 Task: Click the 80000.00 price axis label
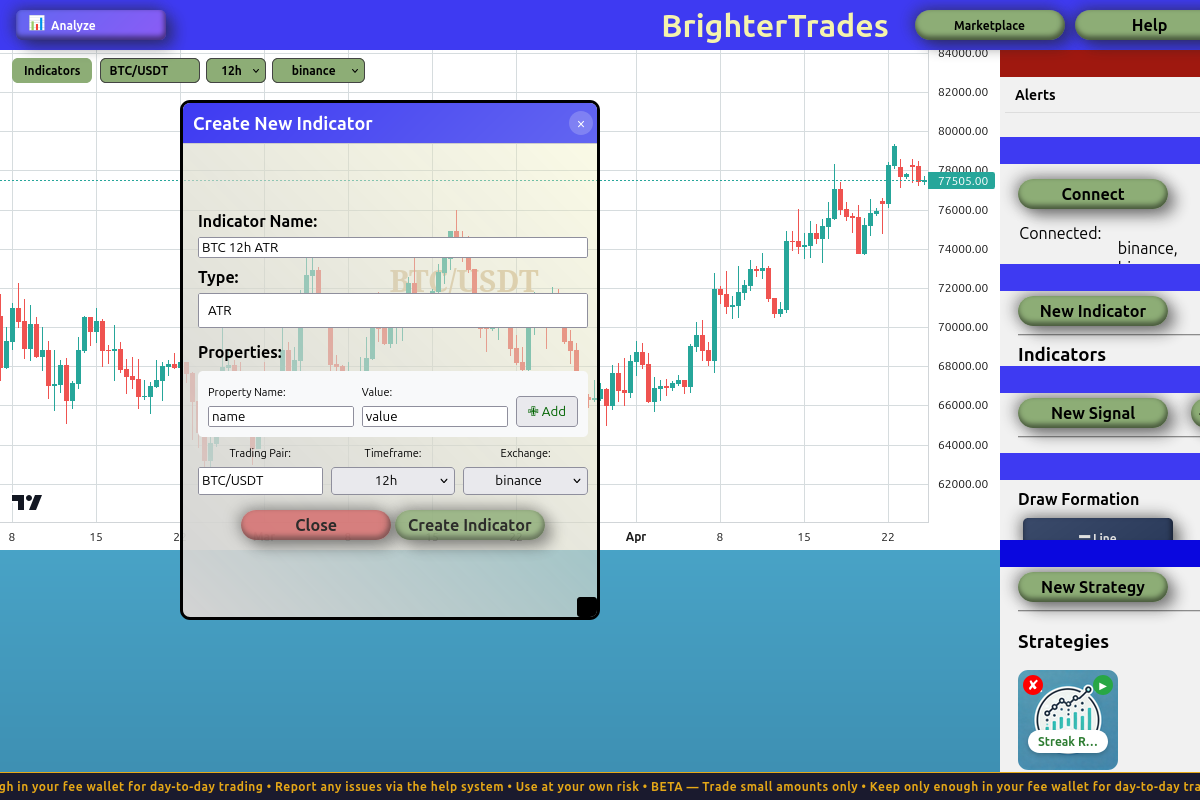(x=963, y=131)
